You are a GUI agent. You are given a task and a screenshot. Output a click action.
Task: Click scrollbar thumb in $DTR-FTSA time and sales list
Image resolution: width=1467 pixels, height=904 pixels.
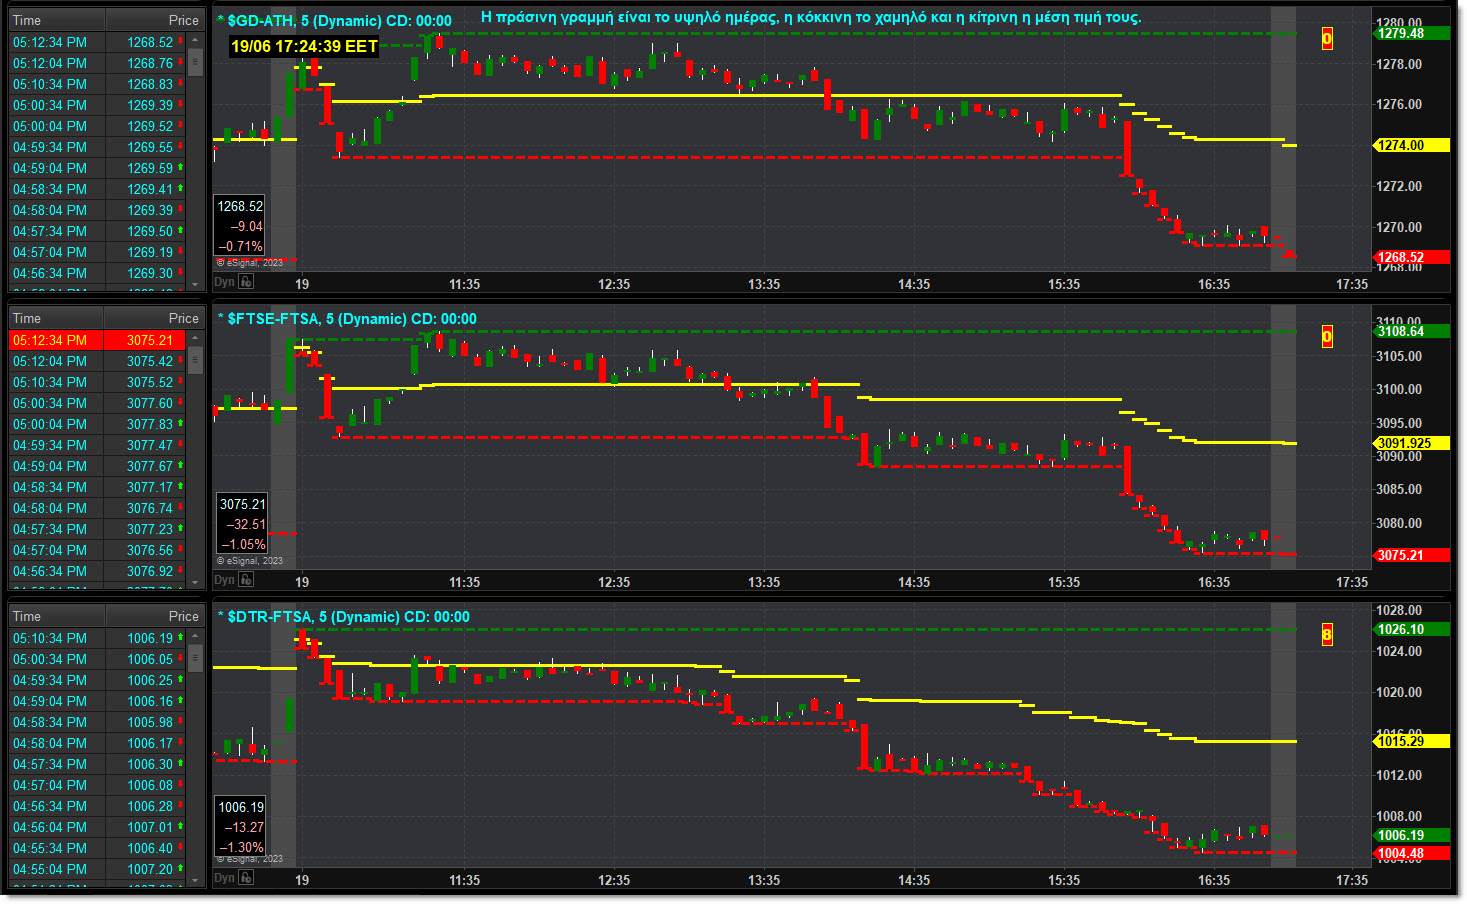tap(195, 658)
